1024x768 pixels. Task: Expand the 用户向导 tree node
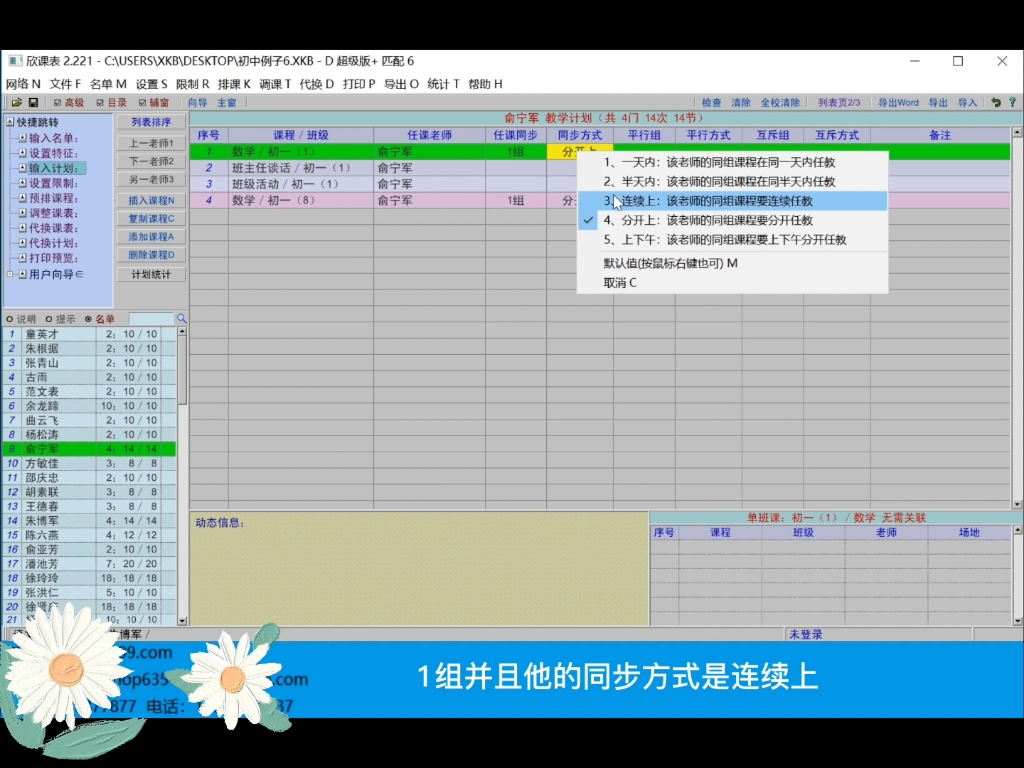coord(10,274)
